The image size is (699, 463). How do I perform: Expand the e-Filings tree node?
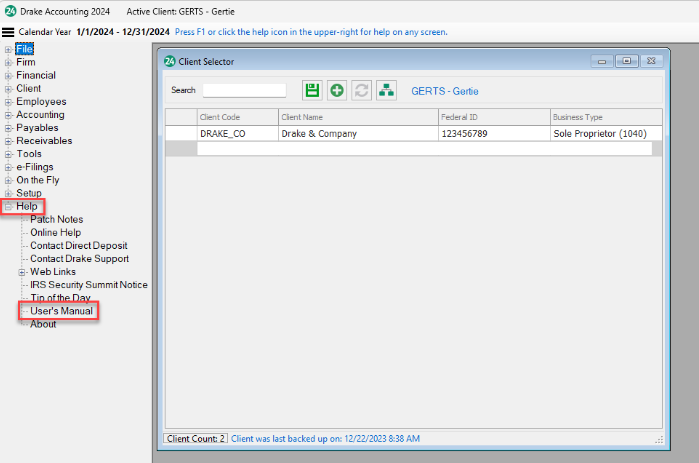click(8, 168)
